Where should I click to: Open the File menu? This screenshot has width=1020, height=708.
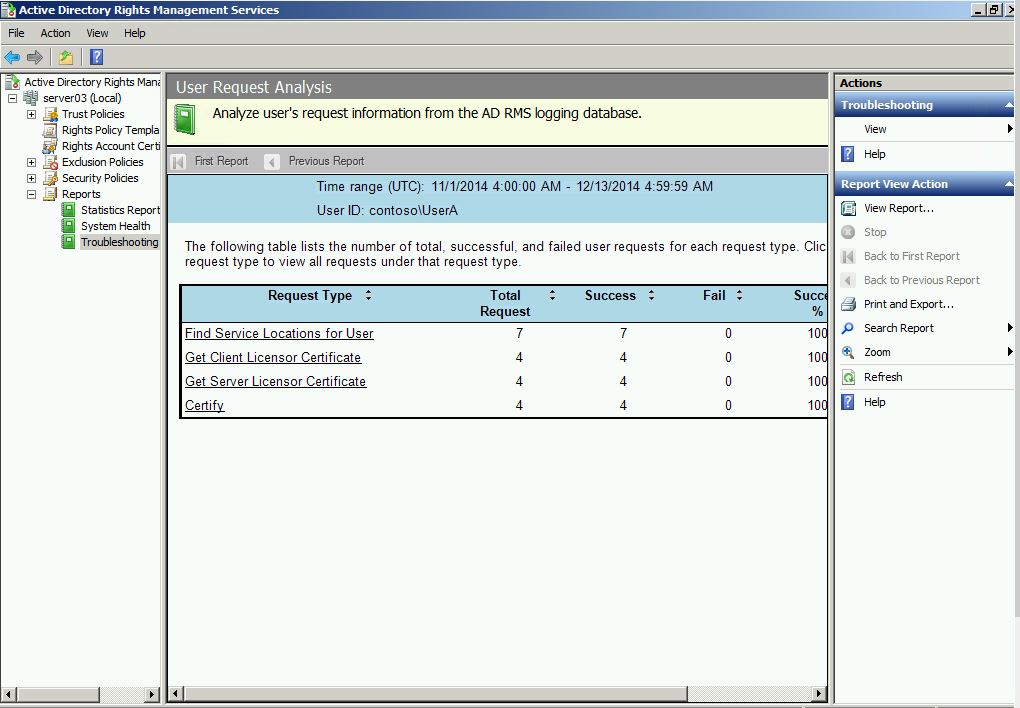coord(16,33)
